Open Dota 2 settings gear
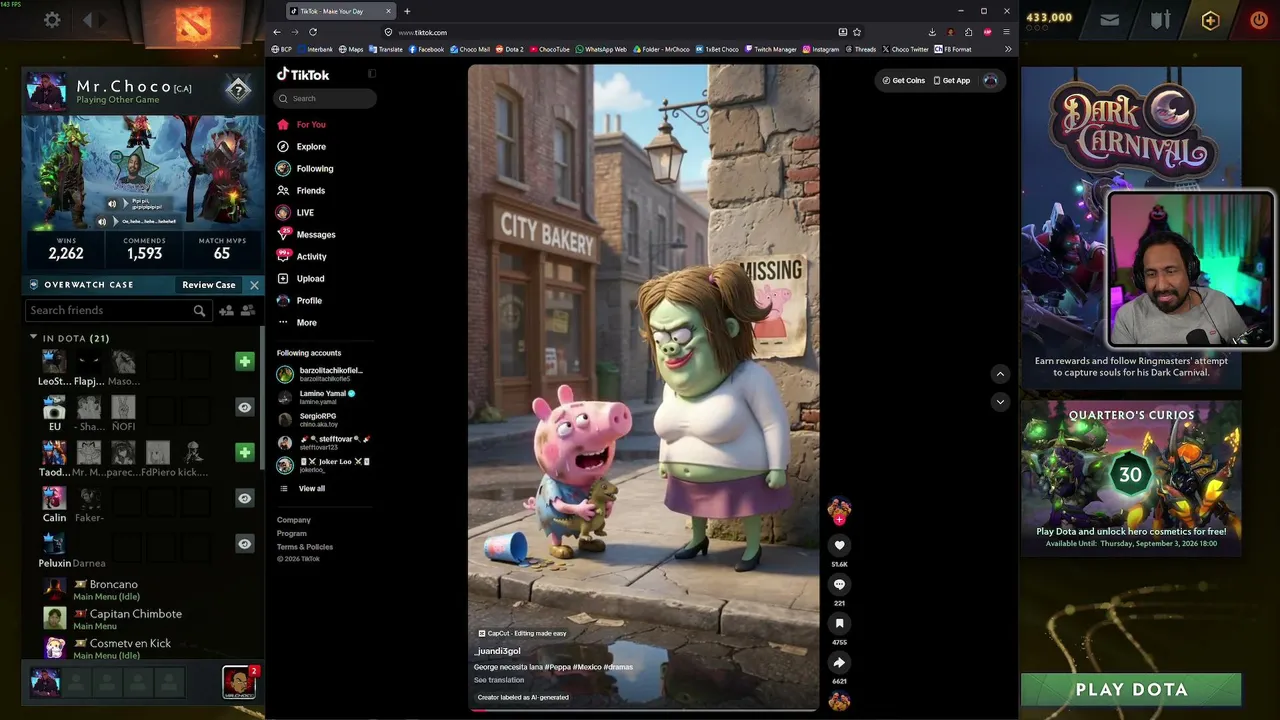The width and height of the screenshot is (1280, 720). (x=52, y=20)
